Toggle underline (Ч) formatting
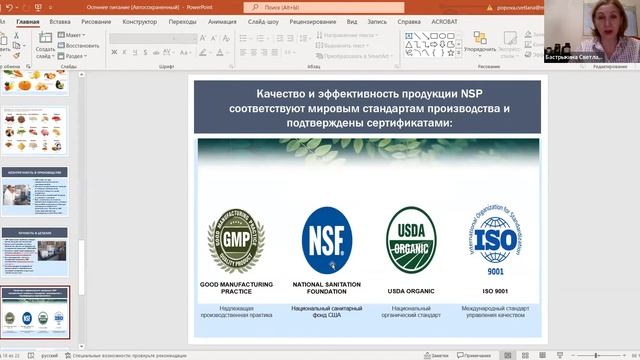 coord(135,52)
